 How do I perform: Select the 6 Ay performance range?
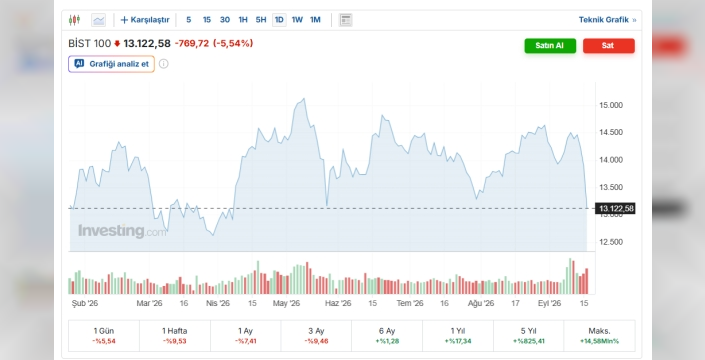pos(387,336)
